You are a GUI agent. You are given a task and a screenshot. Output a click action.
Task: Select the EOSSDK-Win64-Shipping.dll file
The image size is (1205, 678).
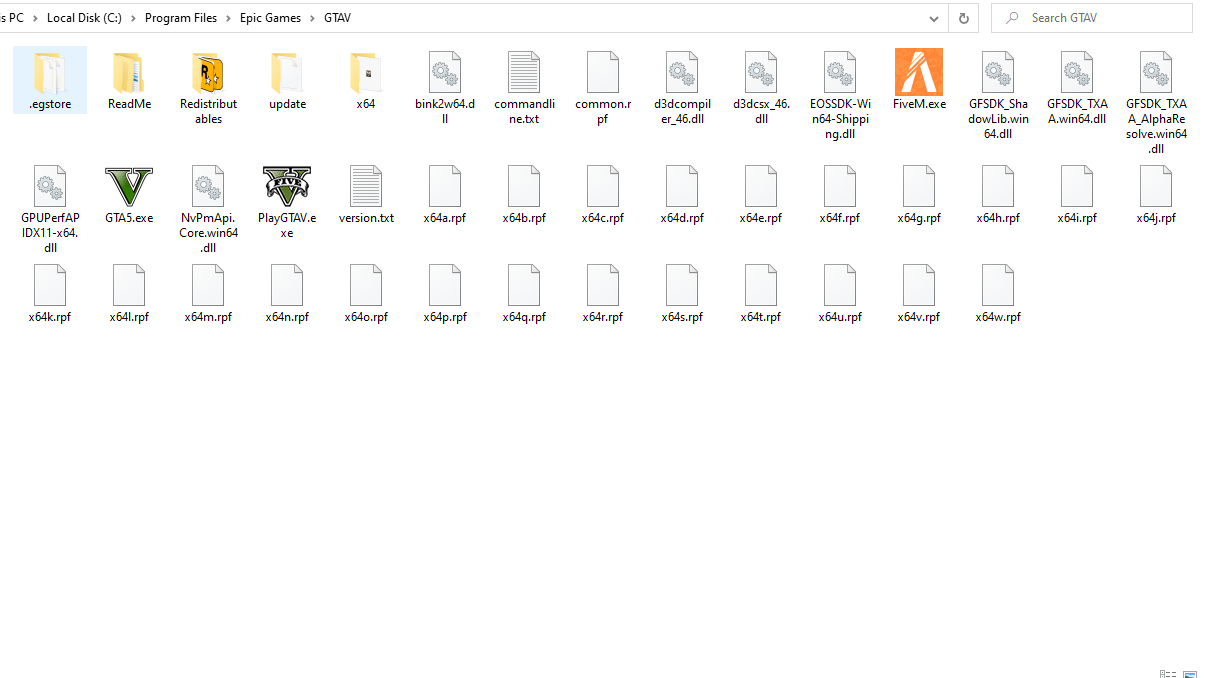[x=840, y=95]
